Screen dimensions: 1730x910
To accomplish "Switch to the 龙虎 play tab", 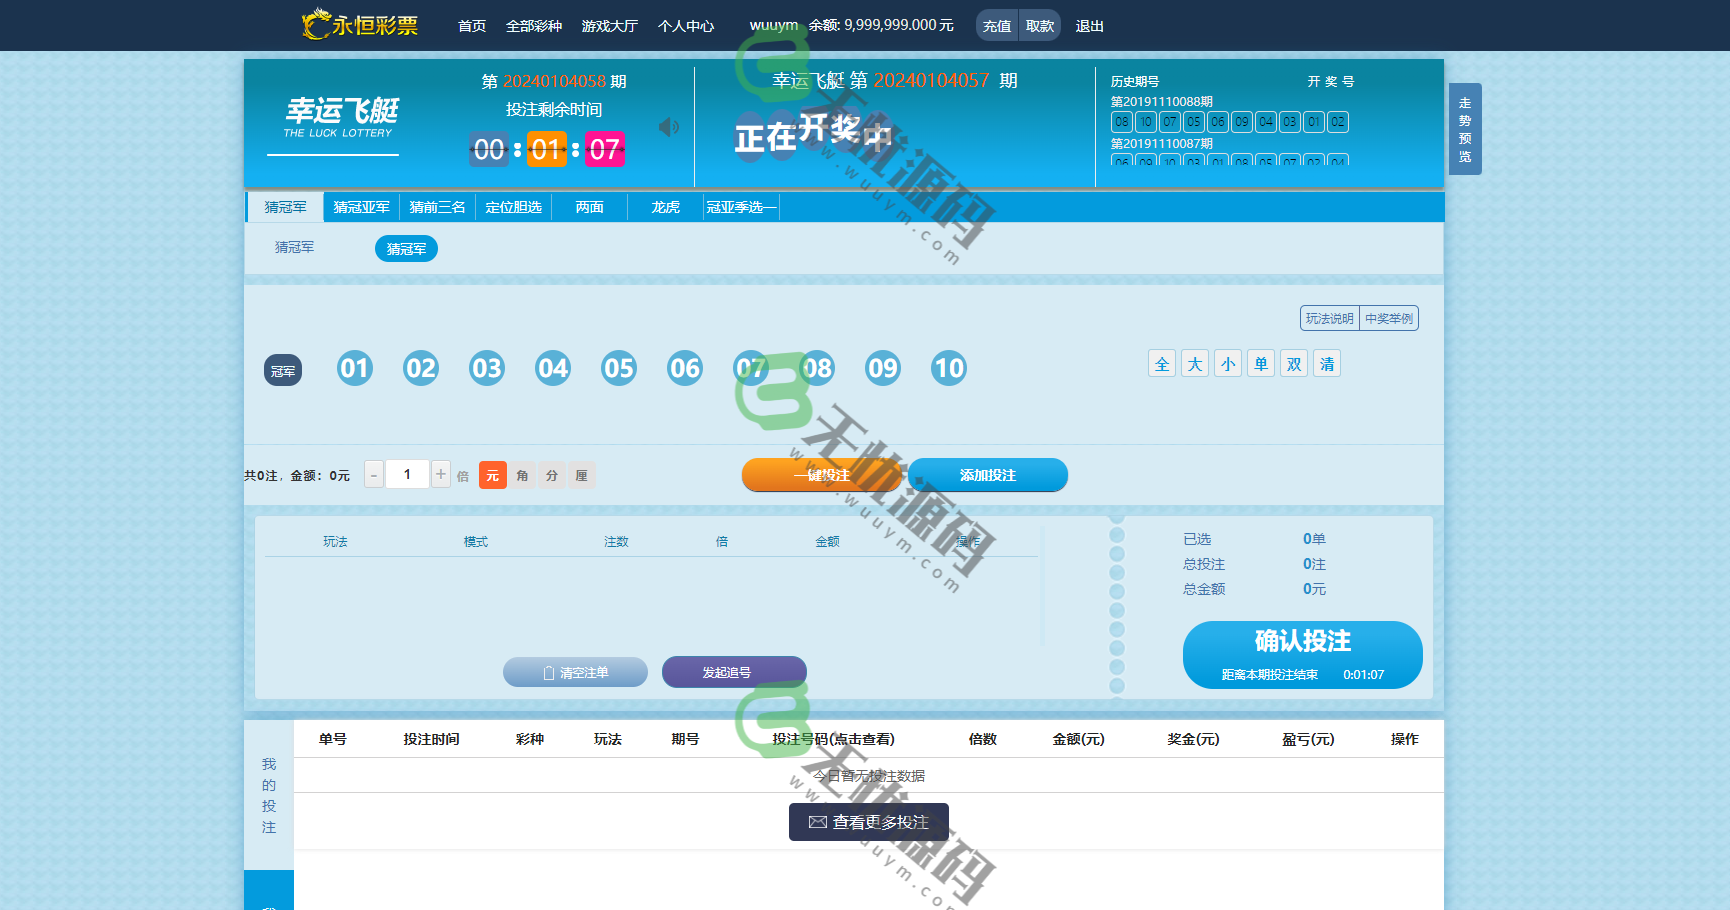I will (x=665, y=207).
